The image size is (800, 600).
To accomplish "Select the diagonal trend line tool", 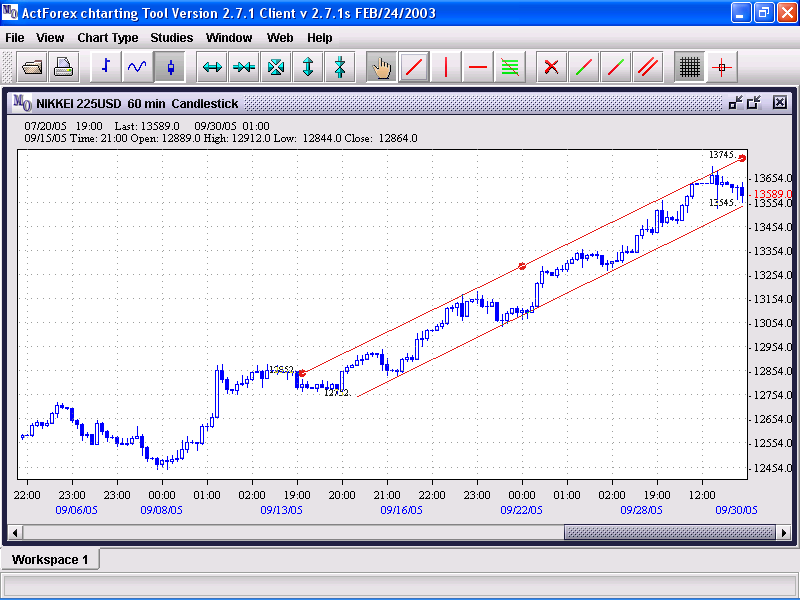I will point(413,68).
